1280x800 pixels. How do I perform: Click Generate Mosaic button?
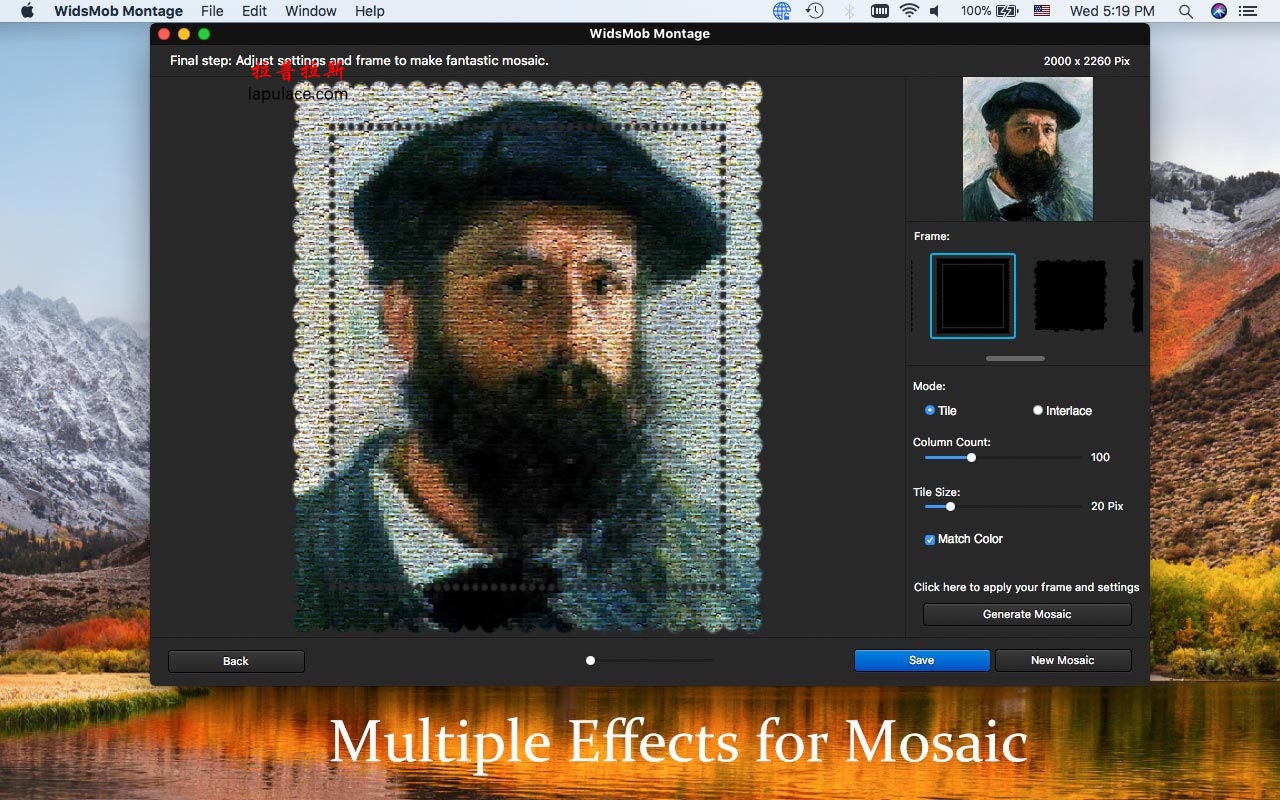[x=1027, y=614]
